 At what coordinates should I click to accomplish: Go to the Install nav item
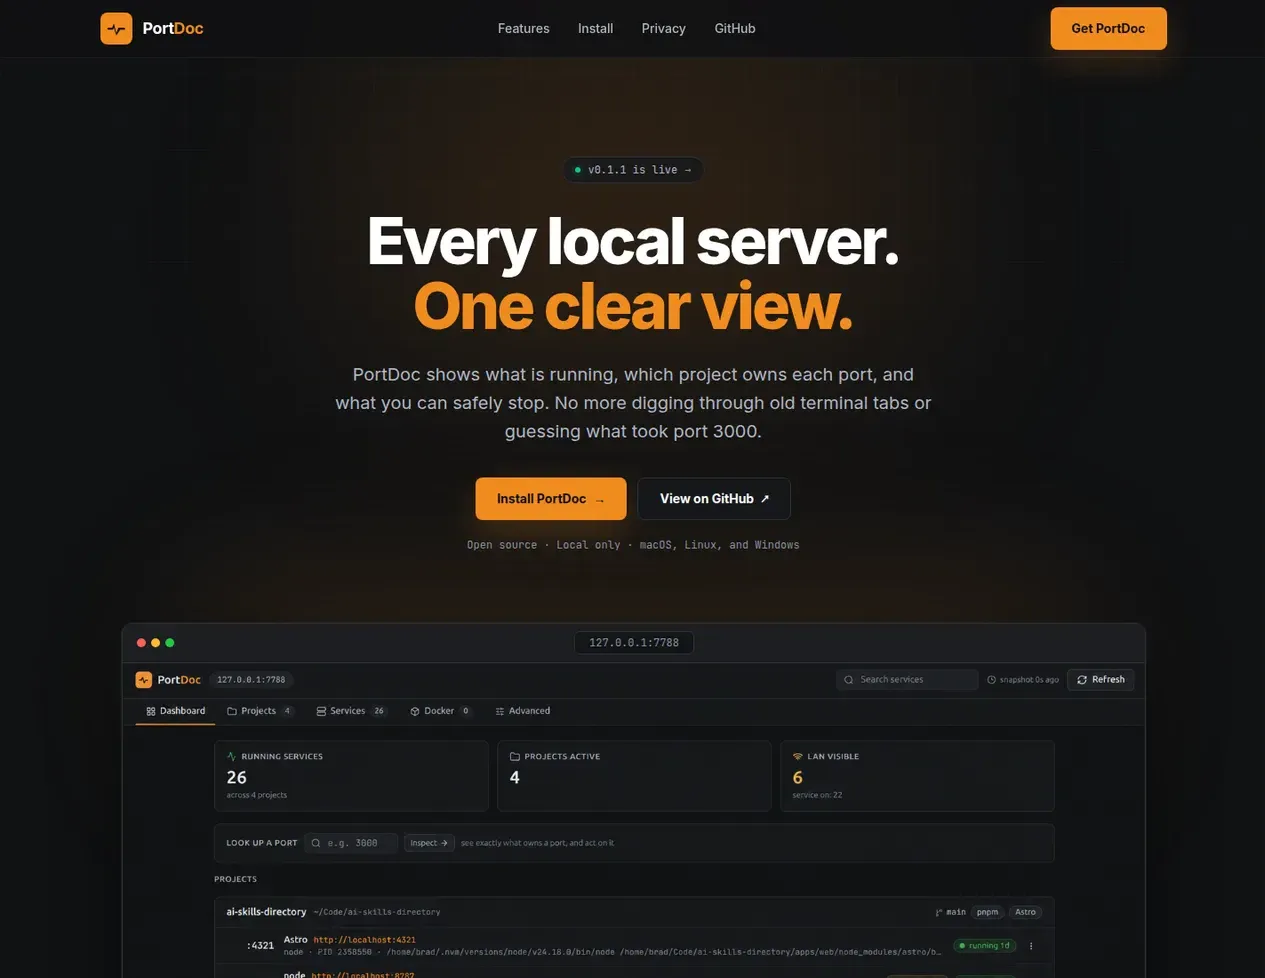click(x=595, y=28)
